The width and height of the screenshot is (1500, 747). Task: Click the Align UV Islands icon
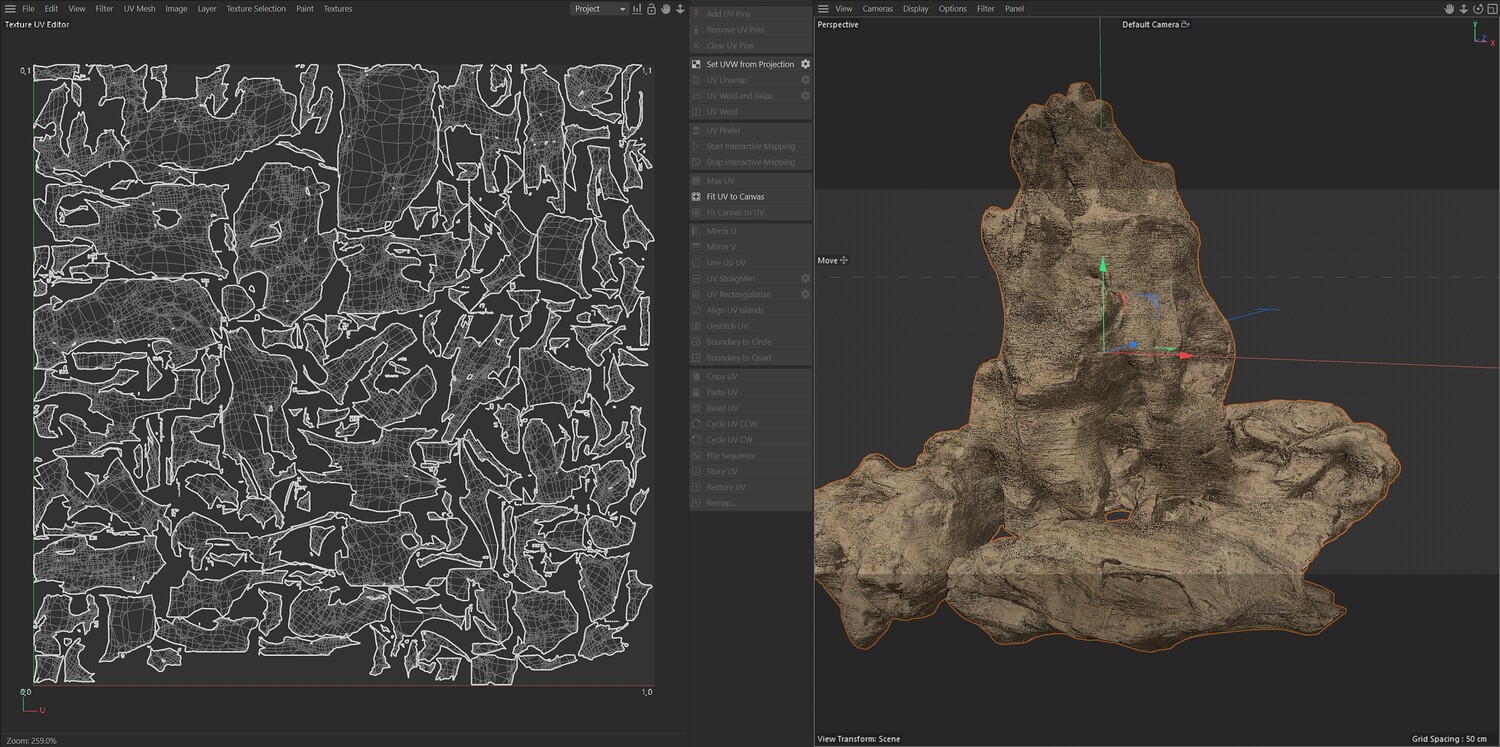coord(696,310)
